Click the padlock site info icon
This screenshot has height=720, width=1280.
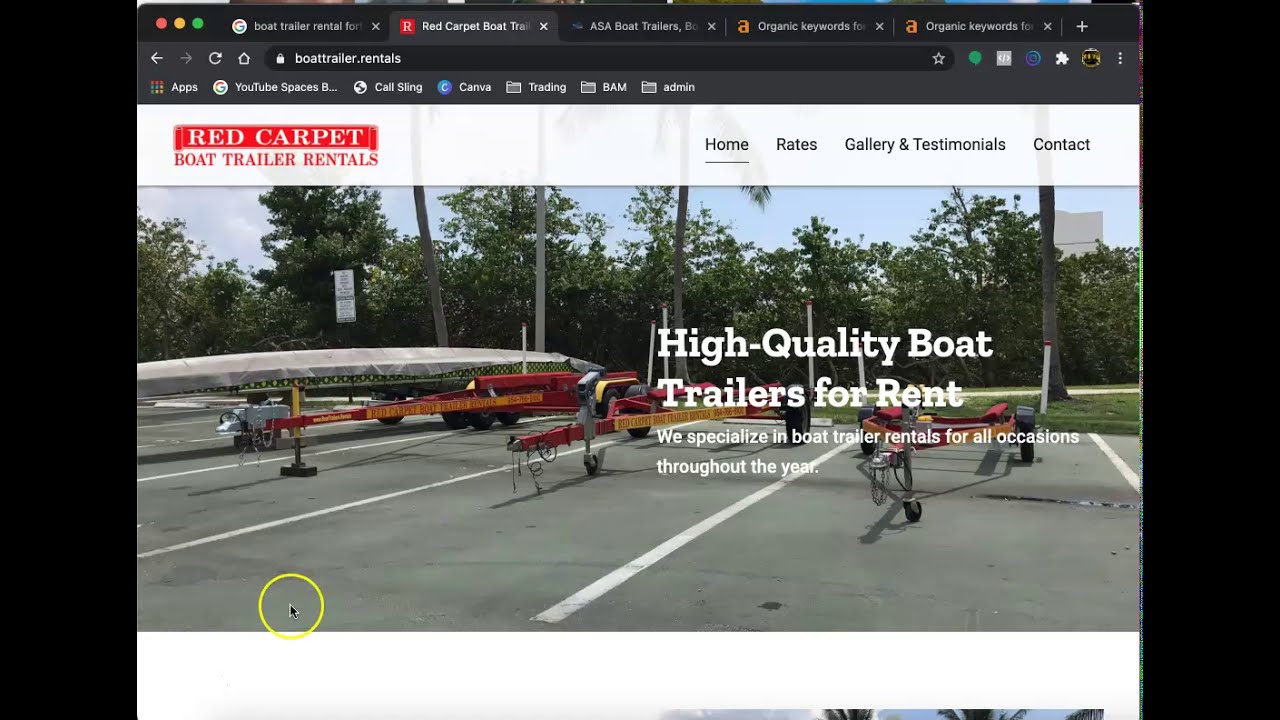pyautogui.click(x=280, y=58)
